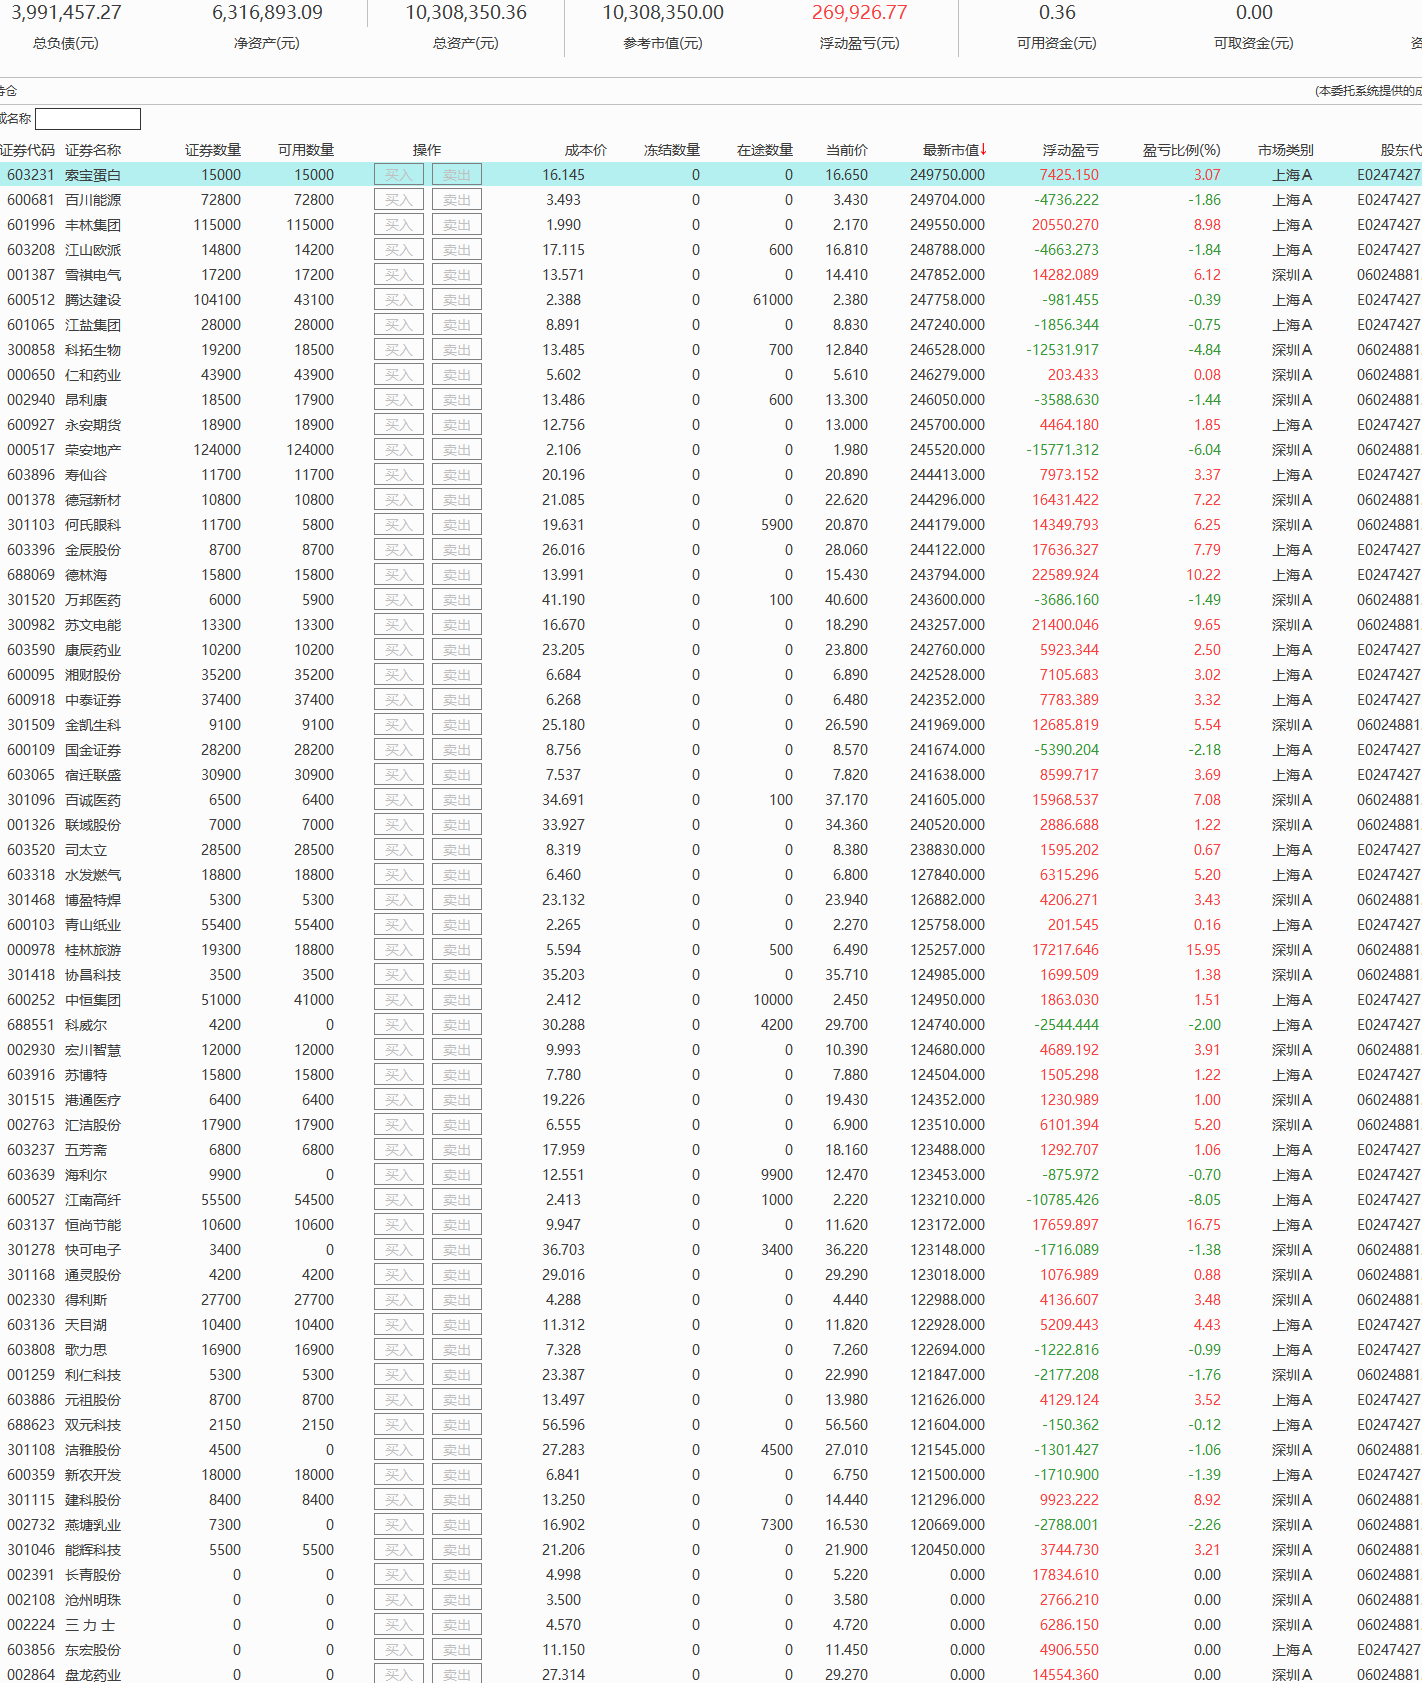Click 买入 for 何氏眼科
The image size is (1422, 1683).
click(399, 525)
